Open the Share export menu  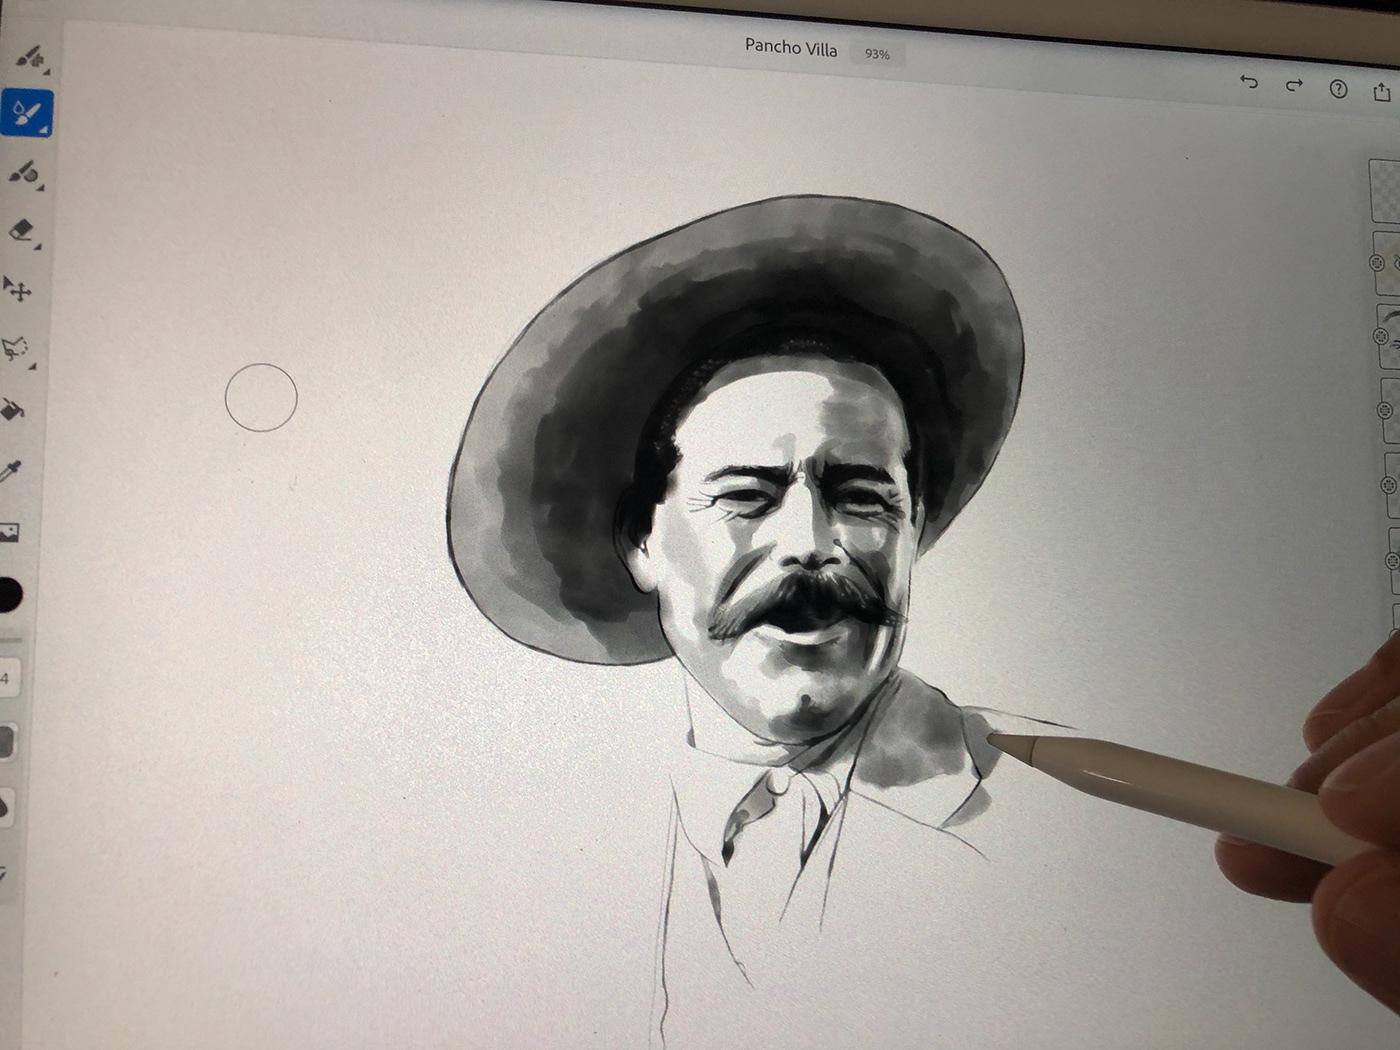pyautogui.click(x=1382, y=92)
